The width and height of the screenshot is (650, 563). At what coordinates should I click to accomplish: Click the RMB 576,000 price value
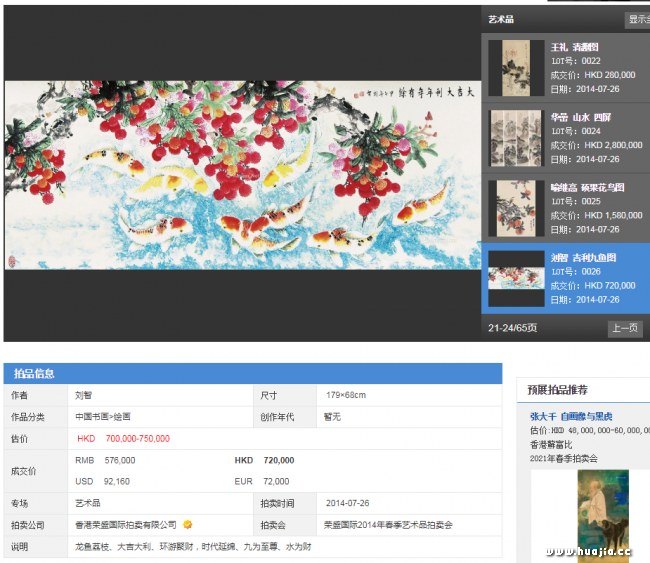click(105, 460)
